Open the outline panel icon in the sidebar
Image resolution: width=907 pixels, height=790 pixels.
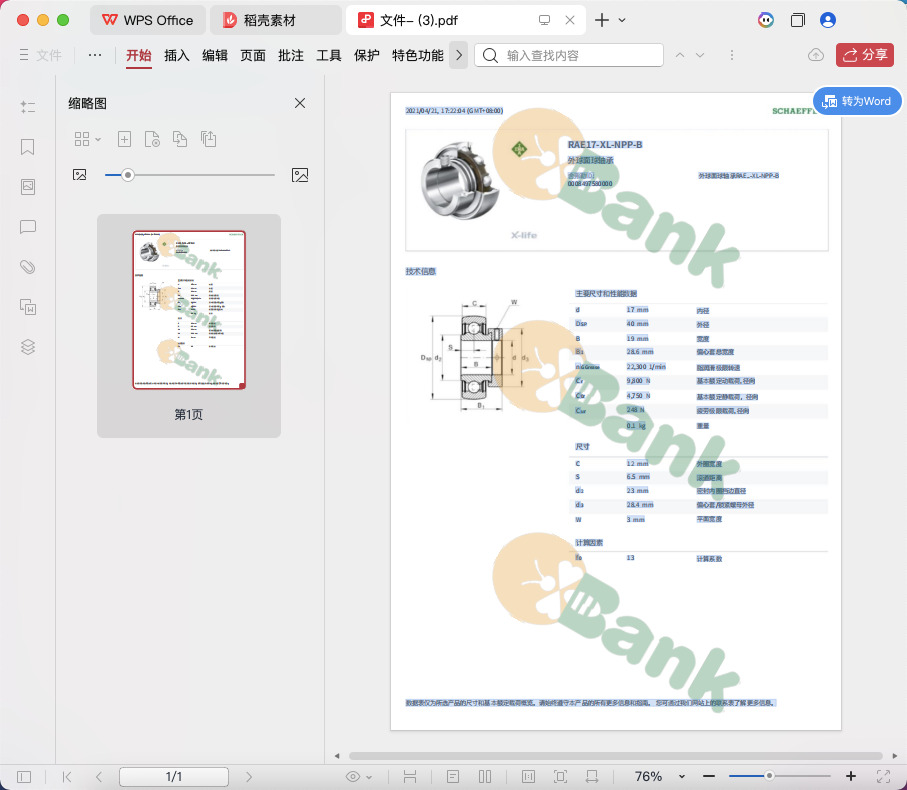[28, 107]
